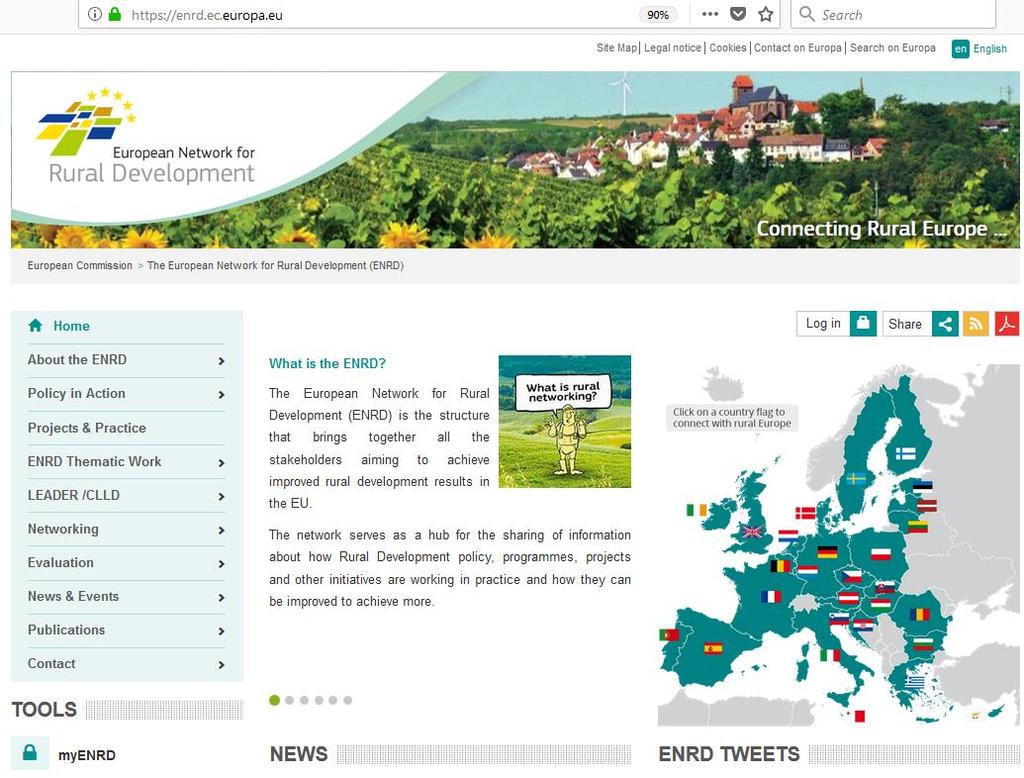Image resolution: width=1024 pixels, height=778 pixels.
Task: Click the teal share network icon
Action: tap(945, 323)
